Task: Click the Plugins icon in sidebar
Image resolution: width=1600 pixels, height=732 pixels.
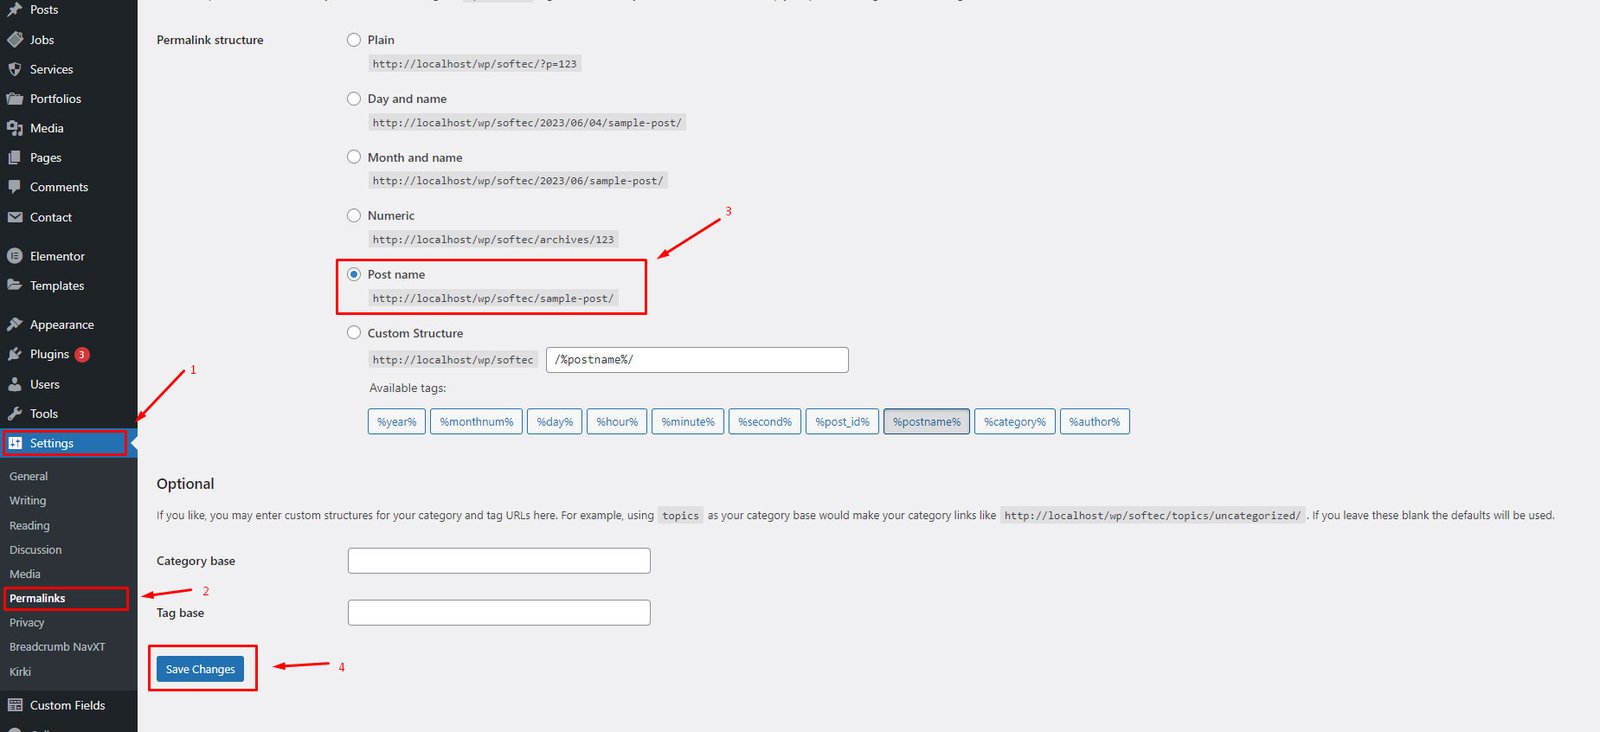Action: click(x=15, y=355)
